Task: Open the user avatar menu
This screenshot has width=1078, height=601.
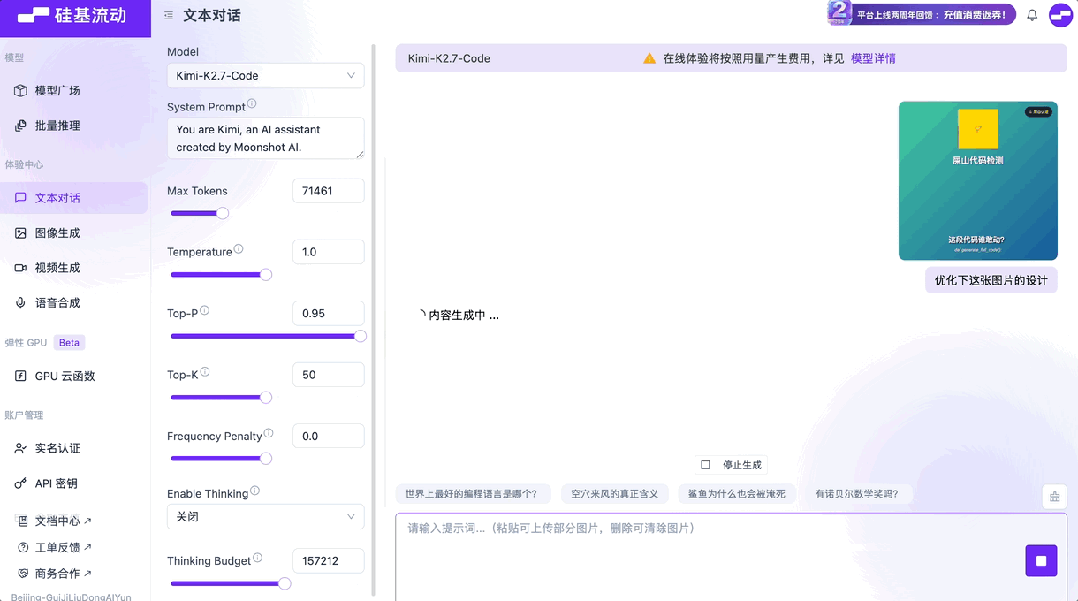Action: (x=1060, y=14)
